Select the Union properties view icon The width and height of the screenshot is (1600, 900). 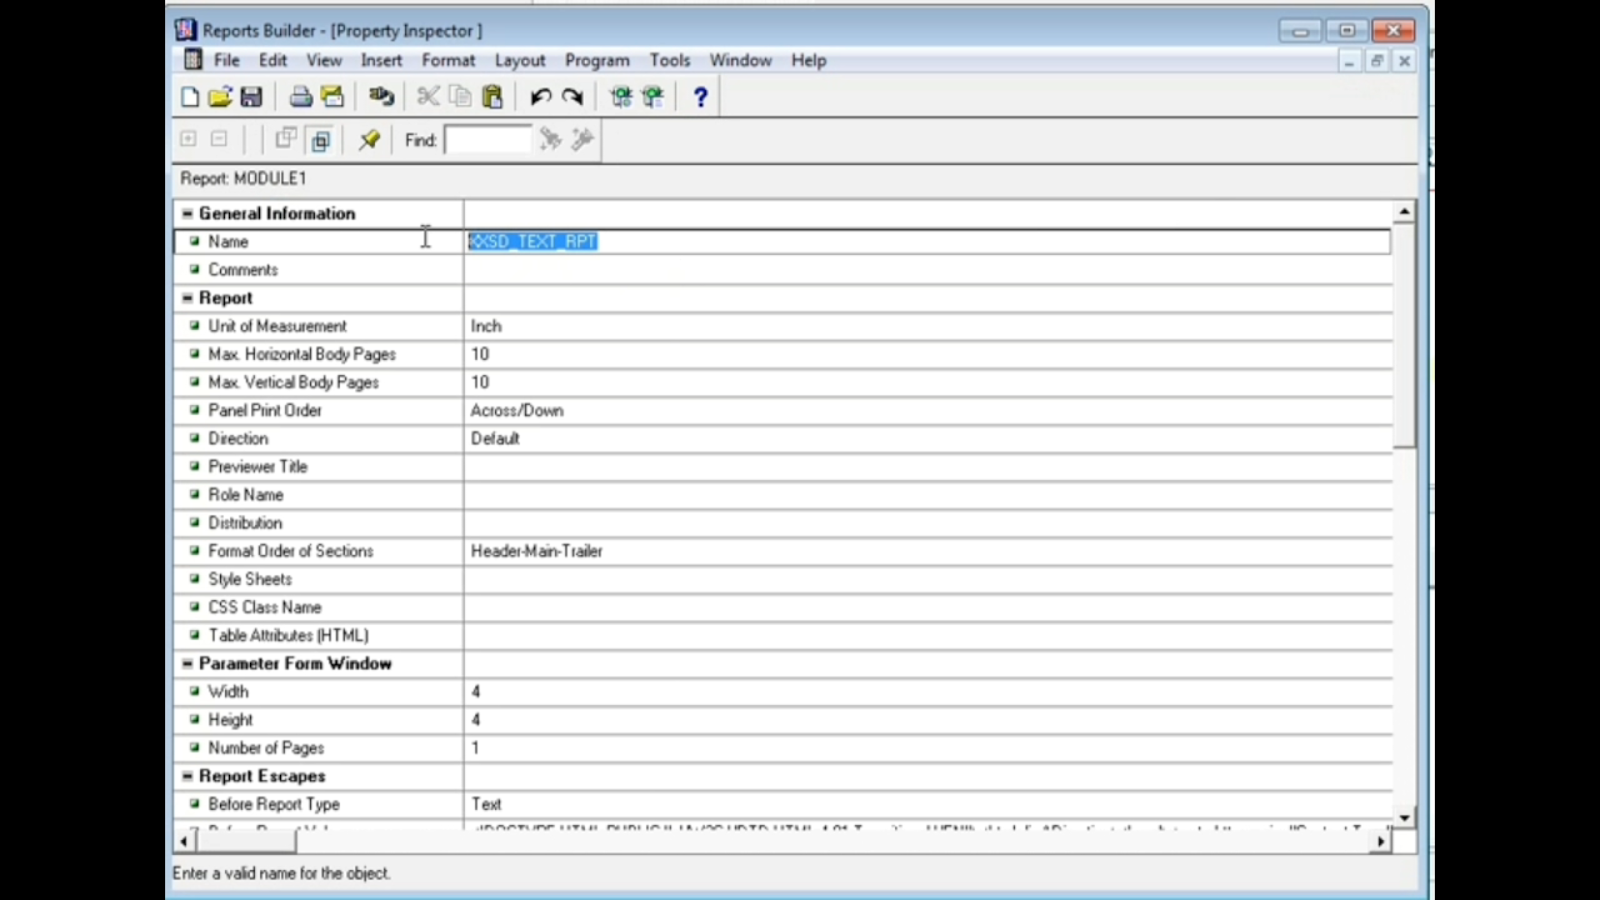287,139
